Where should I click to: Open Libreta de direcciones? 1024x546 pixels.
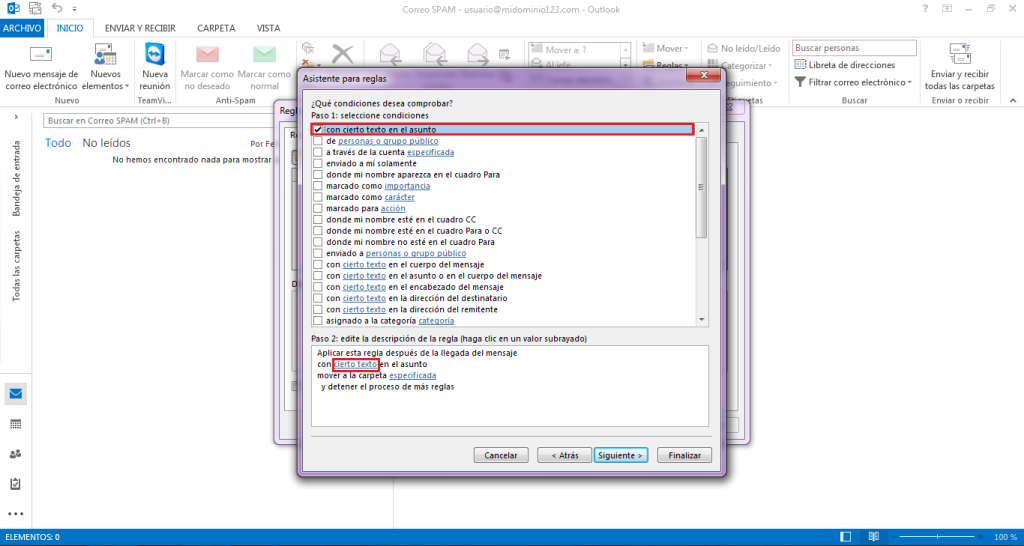coord(844,65)
